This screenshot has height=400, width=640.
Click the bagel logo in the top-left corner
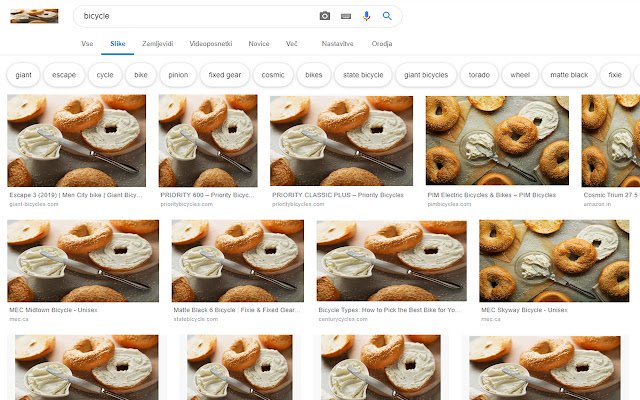click(34, 16)
